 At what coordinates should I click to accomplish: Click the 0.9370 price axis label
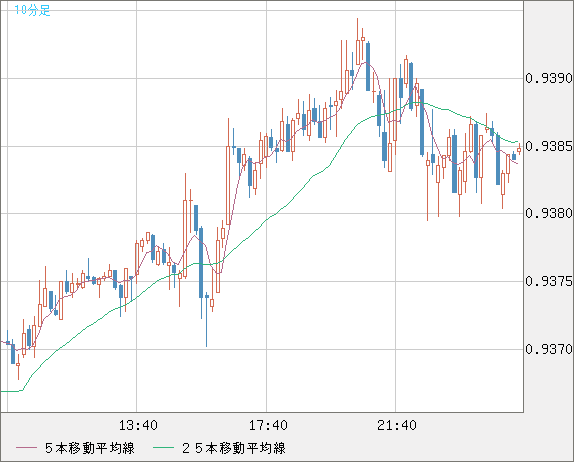(x=548, y=349)
